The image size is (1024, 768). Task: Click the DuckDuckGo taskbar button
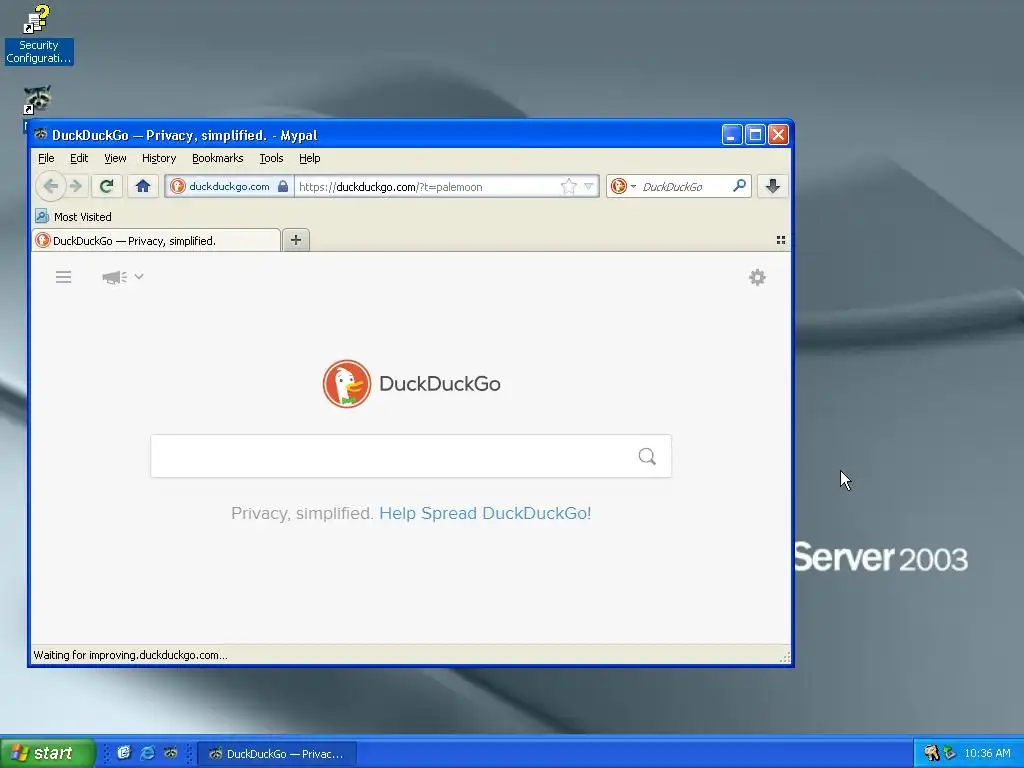(277, 754)
